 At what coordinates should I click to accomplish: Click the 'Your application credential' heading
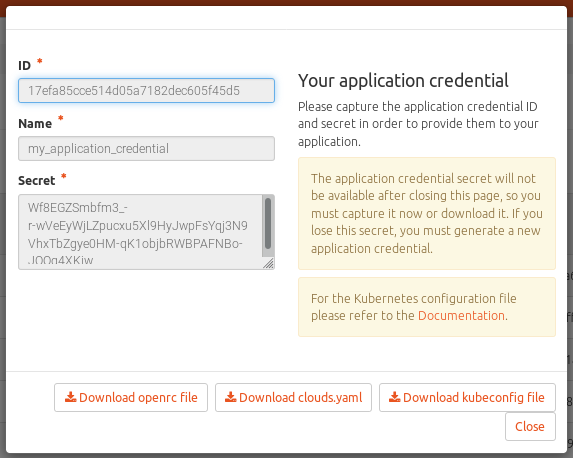403,81
